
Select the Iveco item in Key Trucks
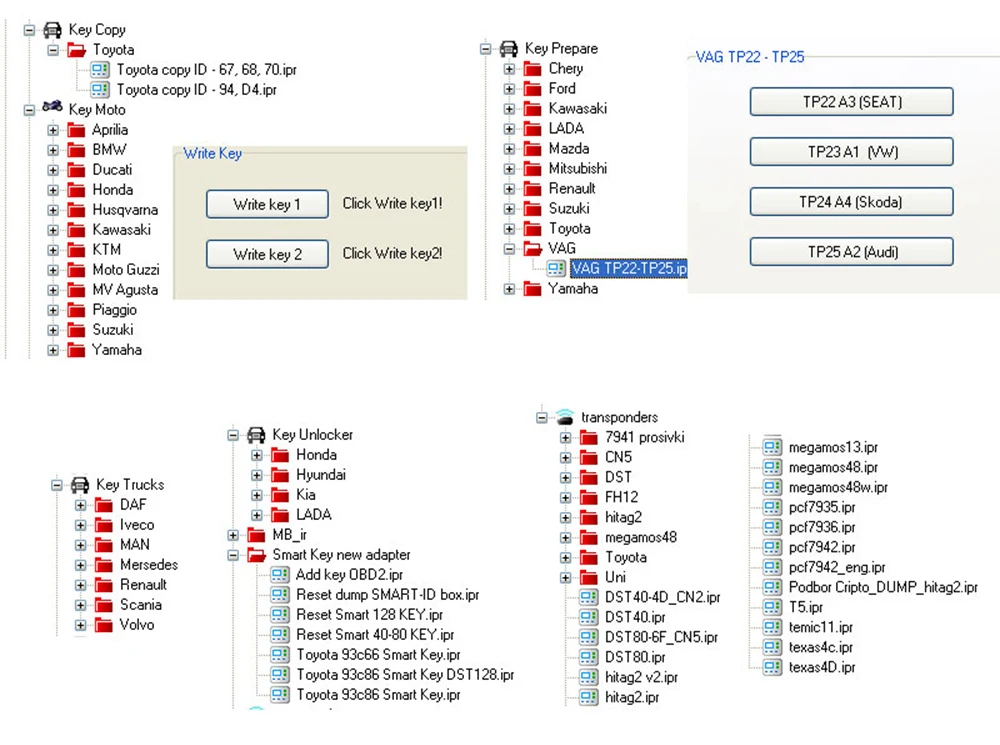(x=137, y=525)
